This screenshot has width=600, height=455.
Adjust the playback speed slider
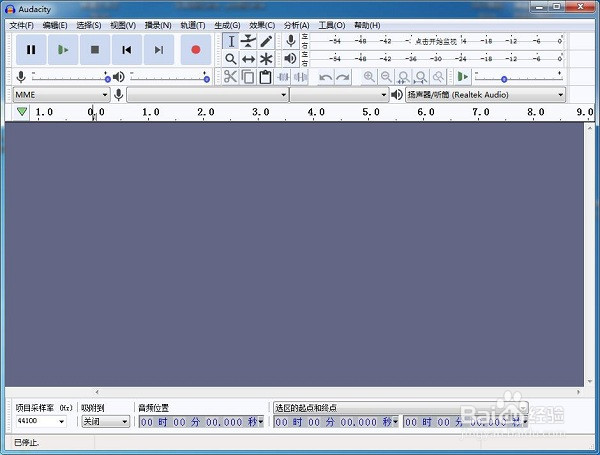(519, 78)
